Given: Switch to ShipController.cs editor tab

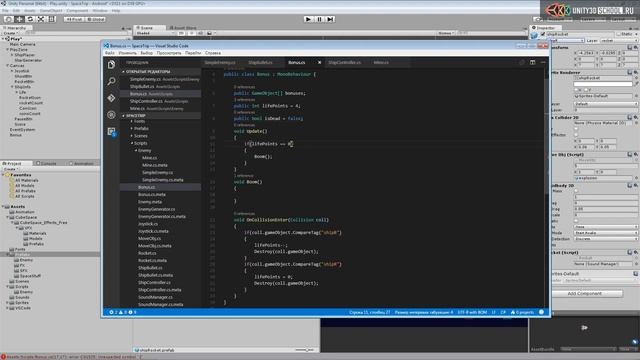Looking at the screenshot, I should 344,62.
